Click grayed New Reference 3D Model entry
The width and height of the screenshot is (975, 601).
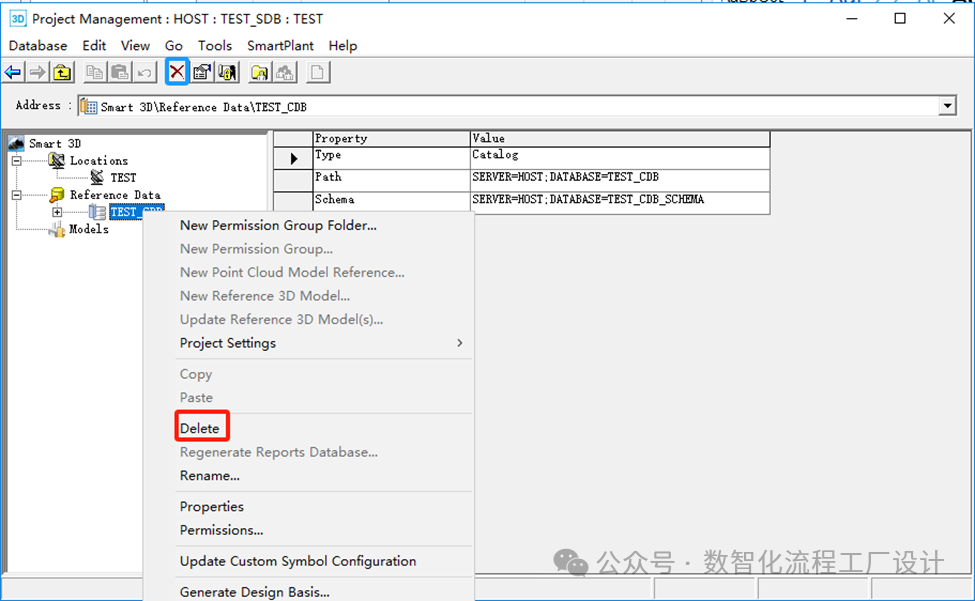click(x=265, y=296)
